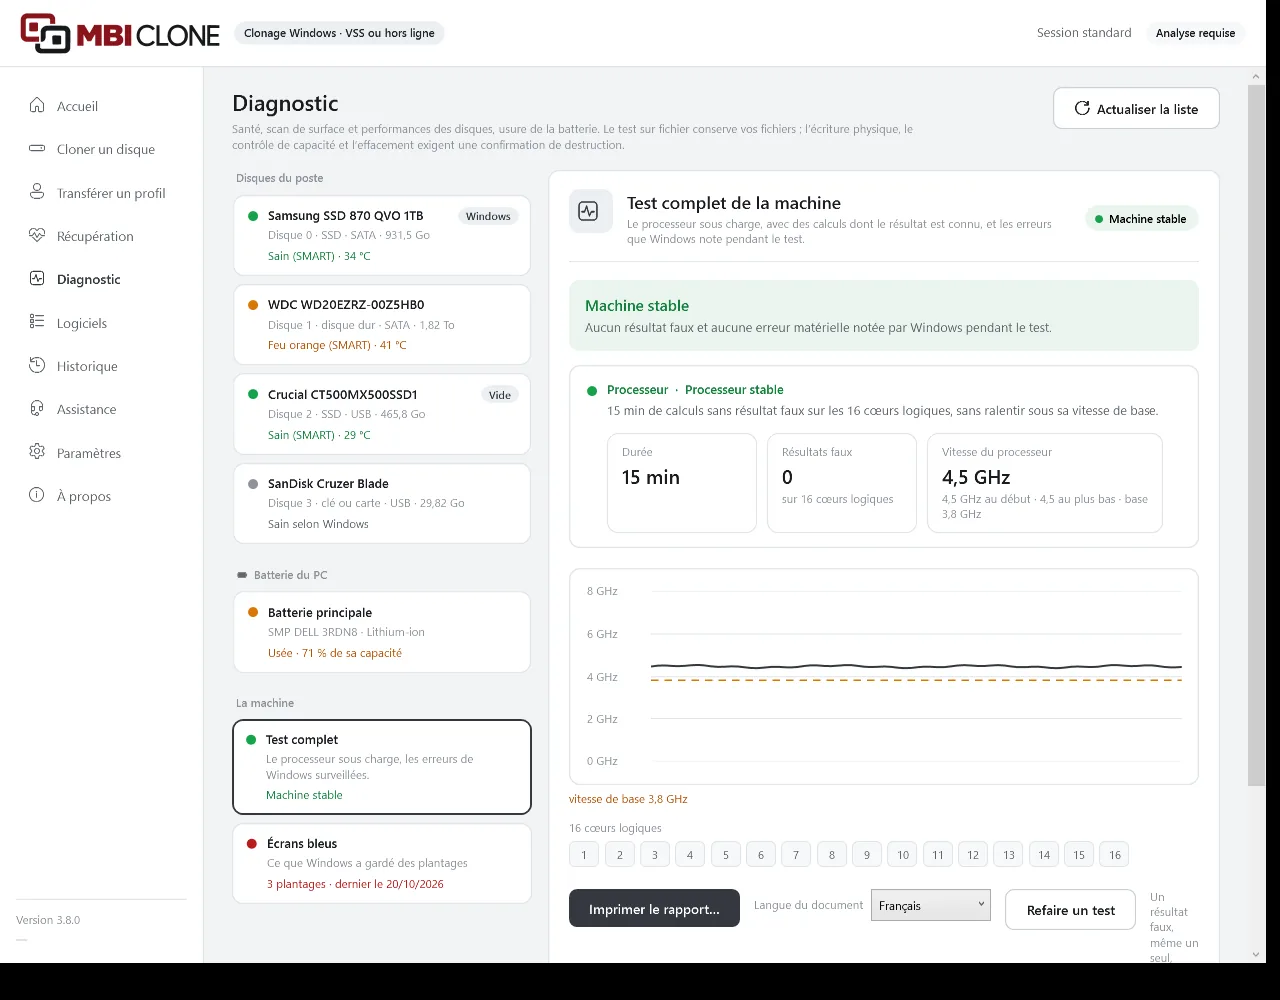Click the vertical scrollbar thumb

(1257, 435)
